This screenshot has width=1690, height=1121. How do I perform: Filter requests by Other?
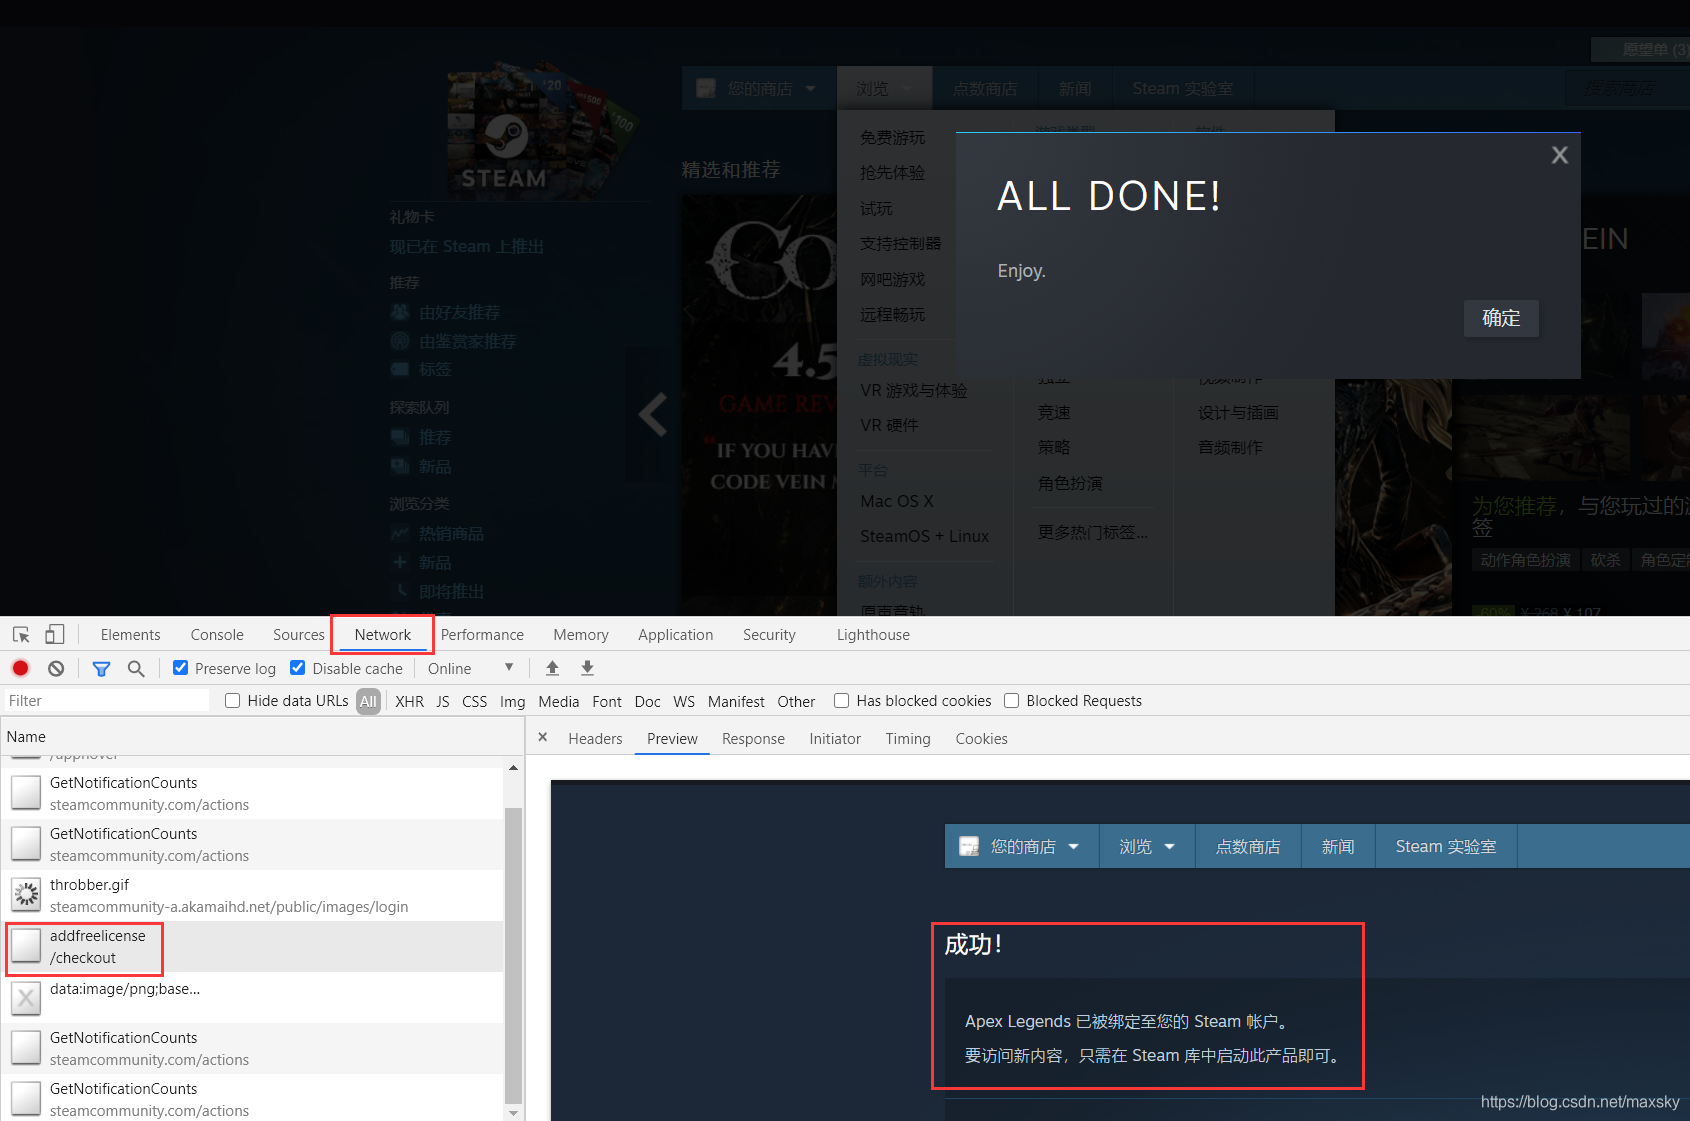pos(796,701)
